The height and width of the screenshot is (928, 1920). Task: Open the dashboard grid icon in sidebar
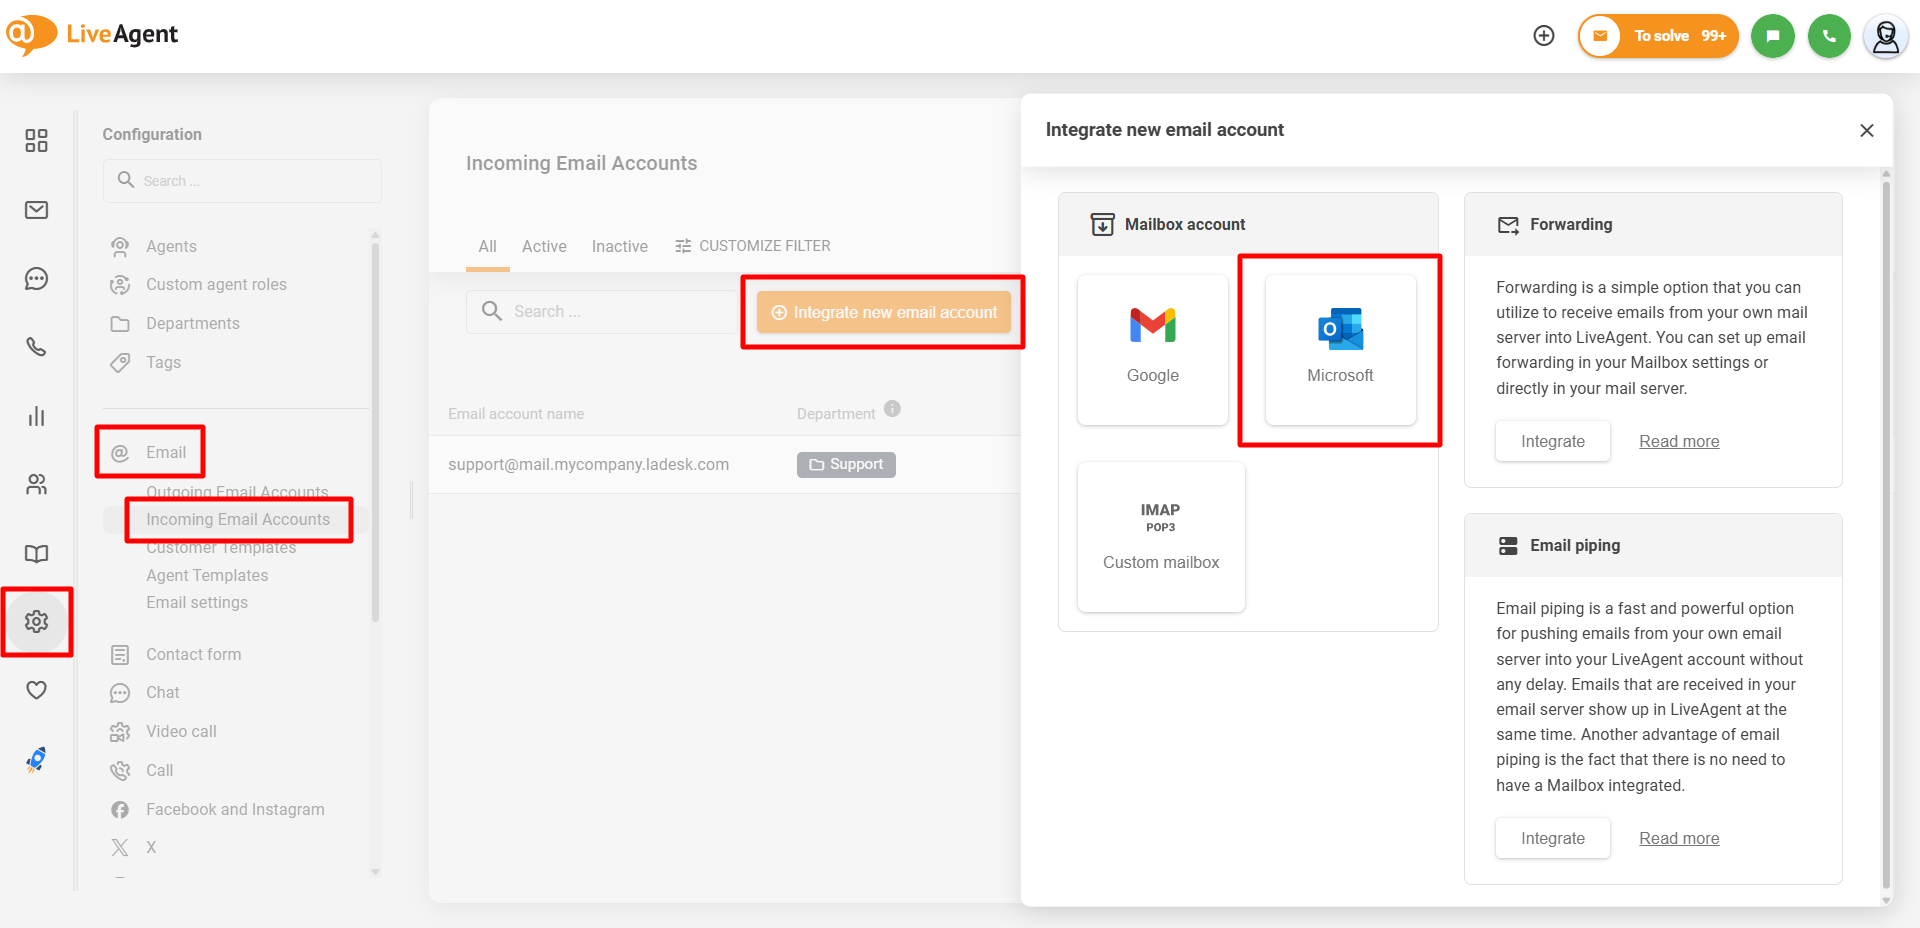click(36, 141)
